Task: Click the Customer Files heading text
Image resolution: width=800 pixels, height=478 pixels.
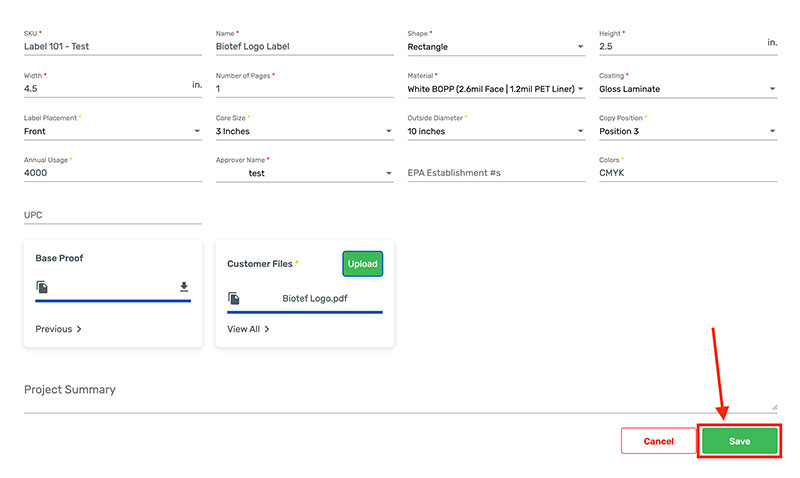Action: click(260, 264)
